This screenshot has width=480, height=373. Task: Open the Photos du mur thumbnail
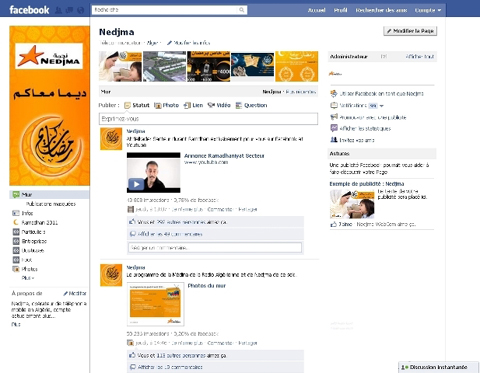pyautogui.click(x=155, y=304)
